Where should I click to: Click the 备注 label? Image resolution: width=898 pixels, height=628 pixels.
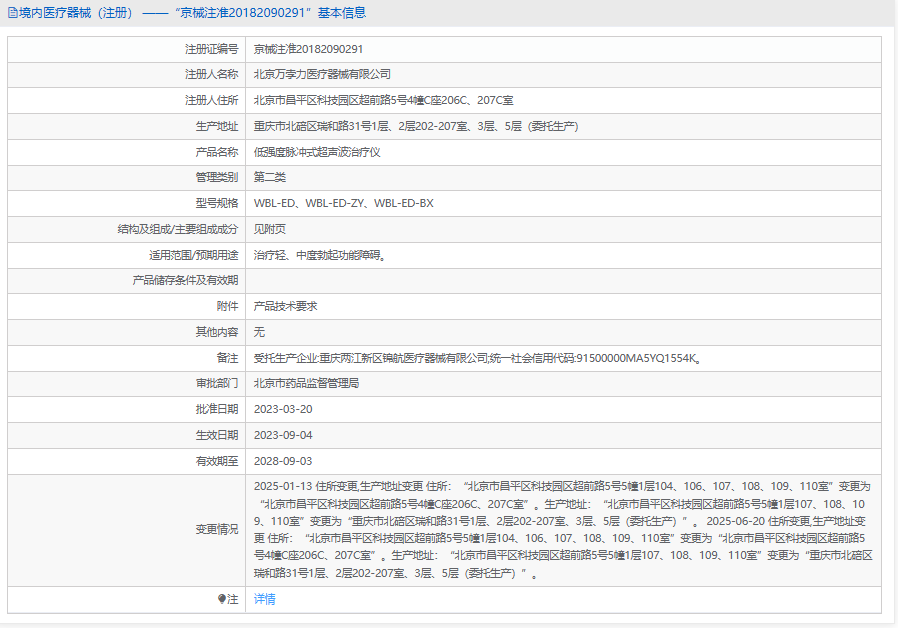tap(227, 358)
